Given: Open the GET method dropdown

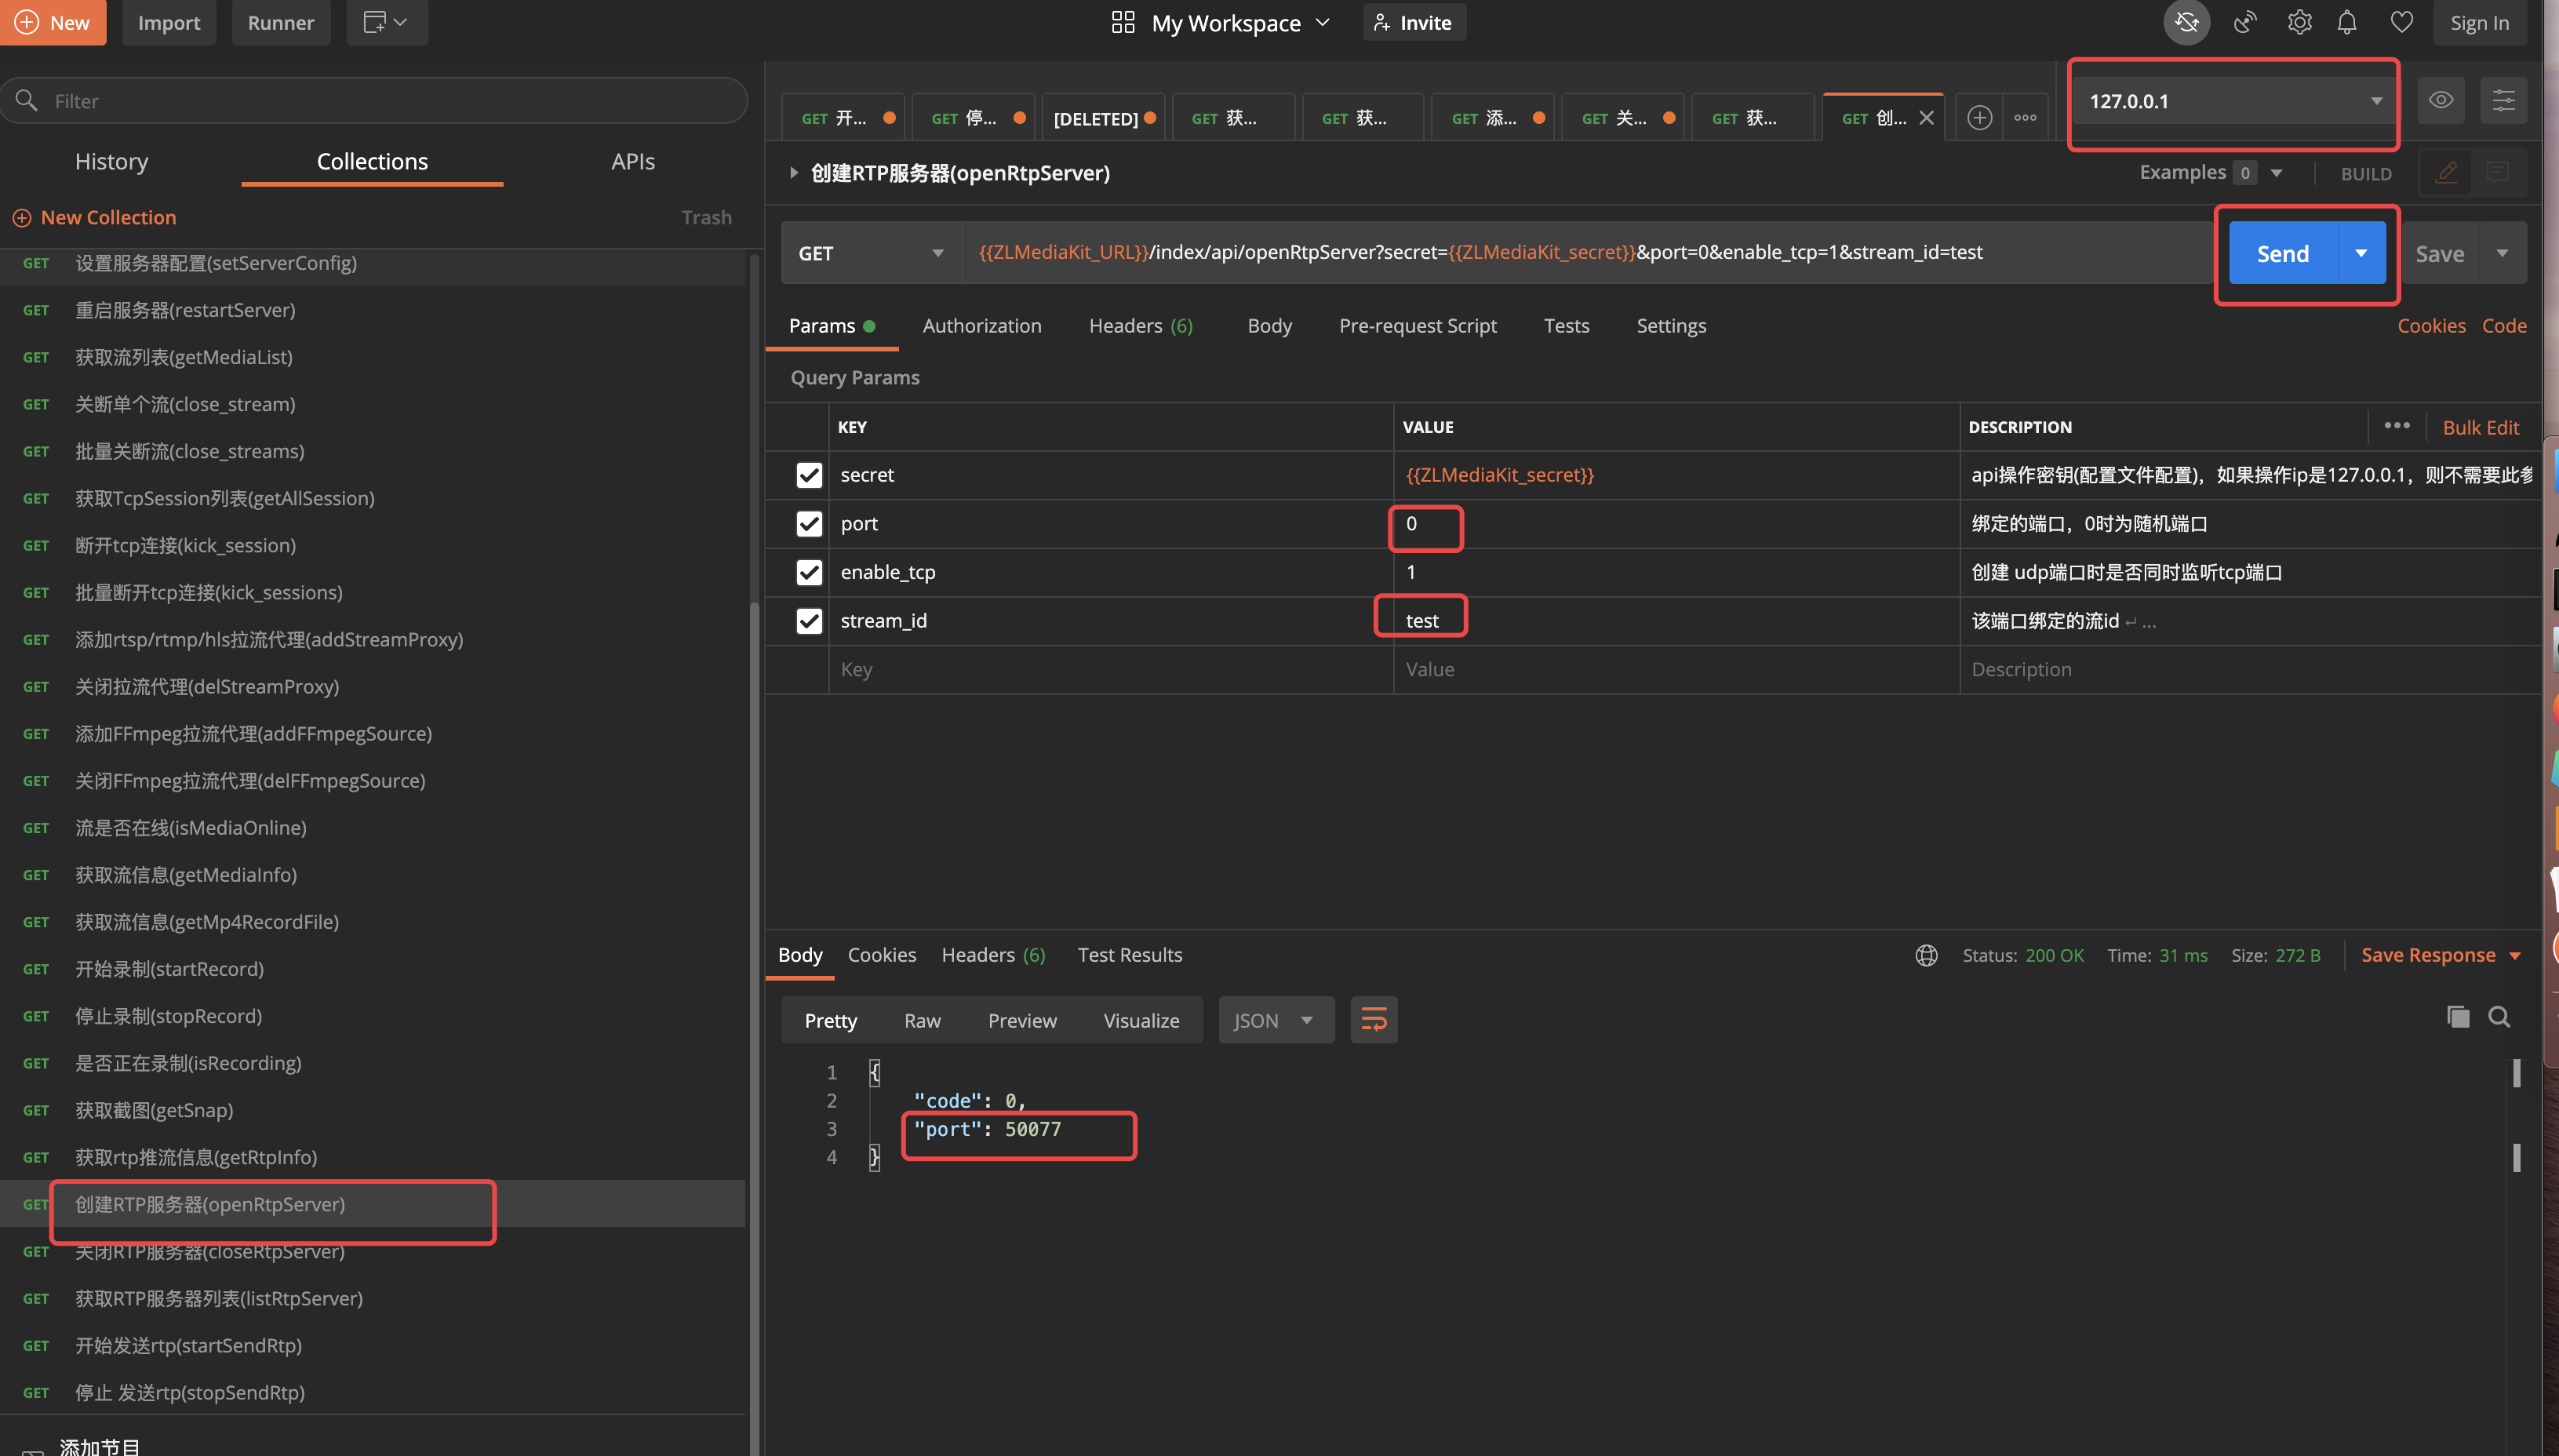Looking at the screenshot, I should (870, 254).
